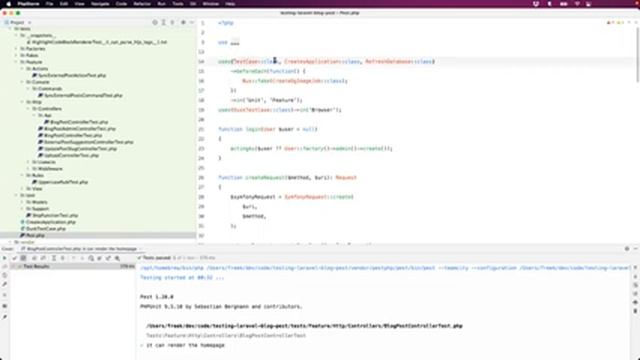Open SyncExternalPostsCommandTest.php file

(80, 96)
